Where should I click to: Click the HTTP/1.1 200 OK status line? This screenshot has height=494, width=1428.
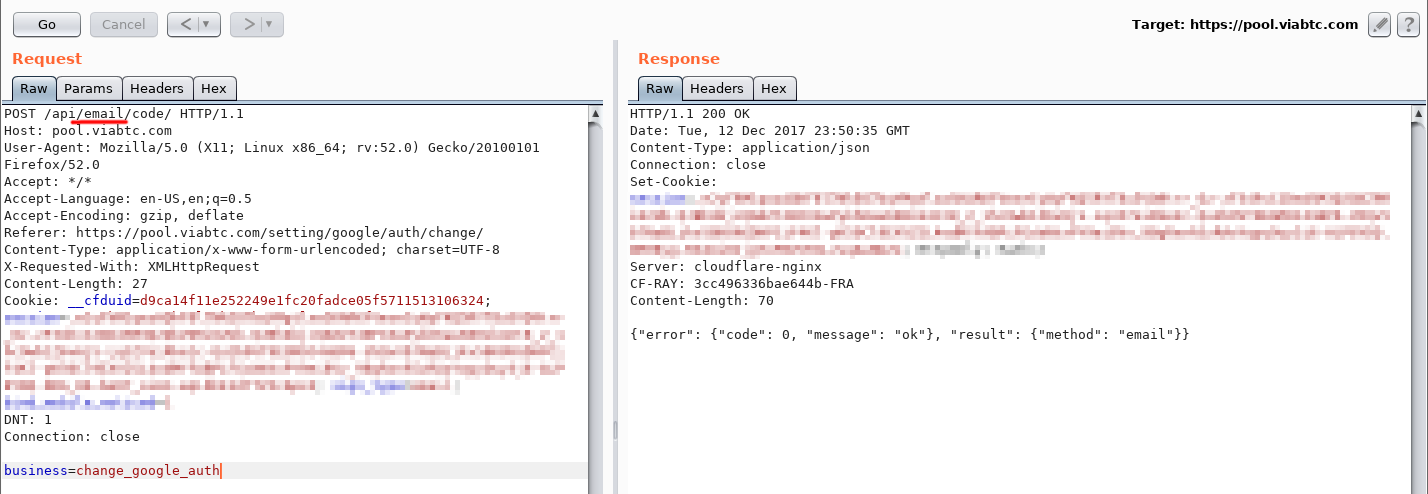click(x=690, y=114)
